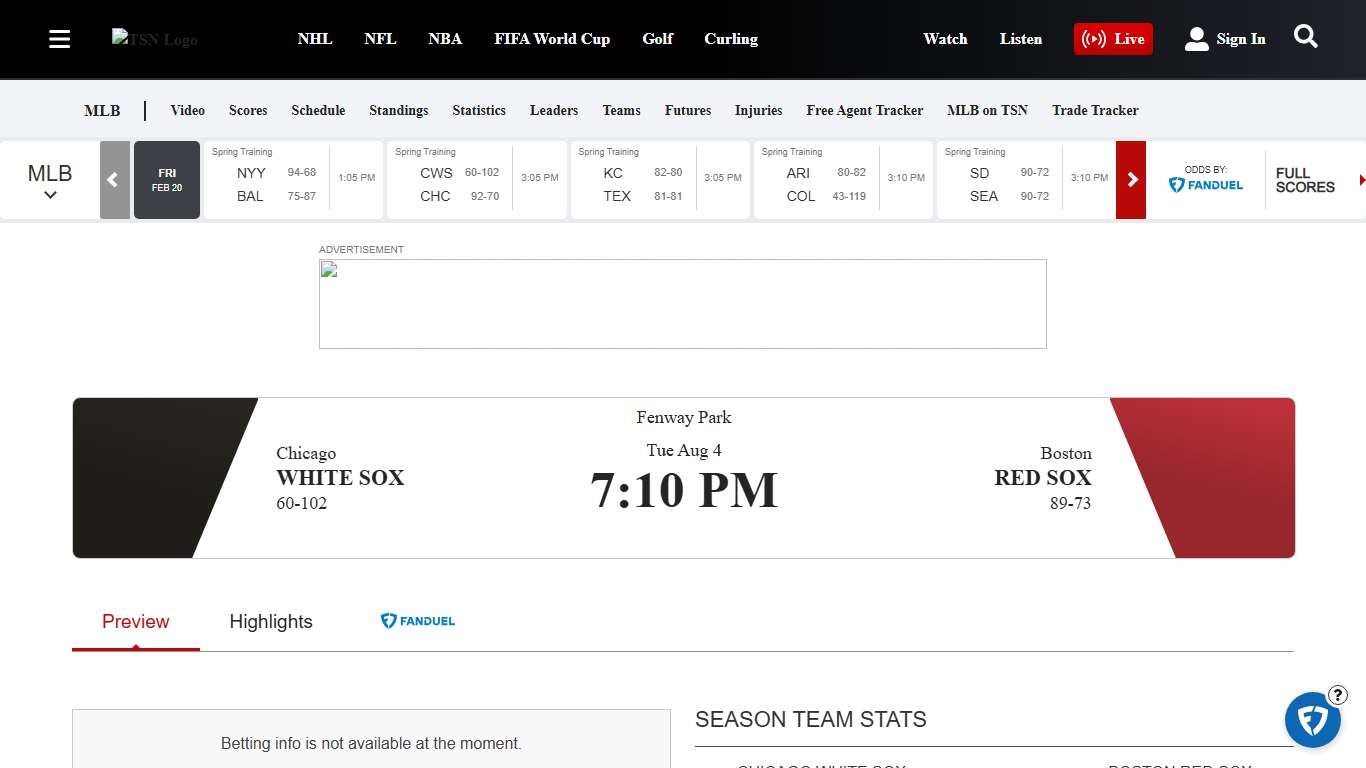Select the Preview tab
Screen dimensions: 1366x768
coord(136,622)
